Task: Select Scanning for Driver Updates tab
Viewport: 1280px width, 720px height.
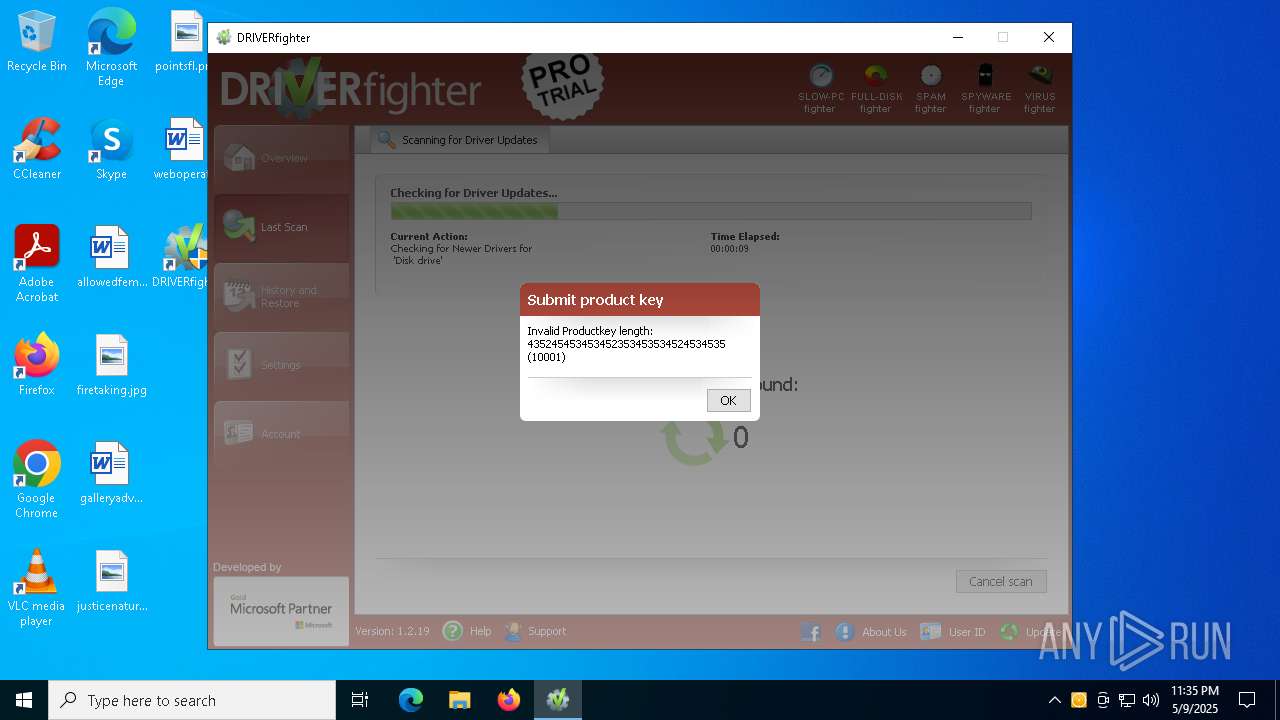Action: point(459,140)
